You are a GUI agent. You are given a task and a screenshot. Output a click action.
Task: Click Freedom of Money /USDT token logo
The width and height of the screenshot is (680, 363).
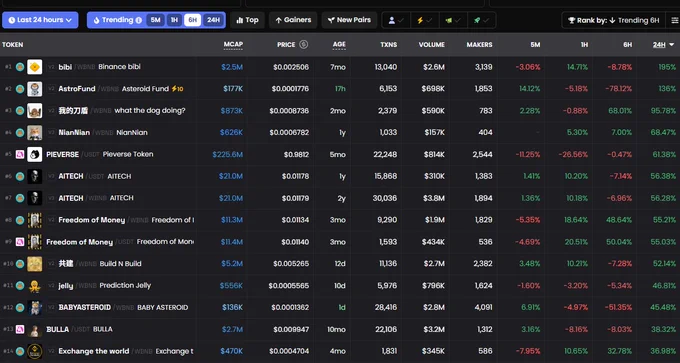(35, 242)
